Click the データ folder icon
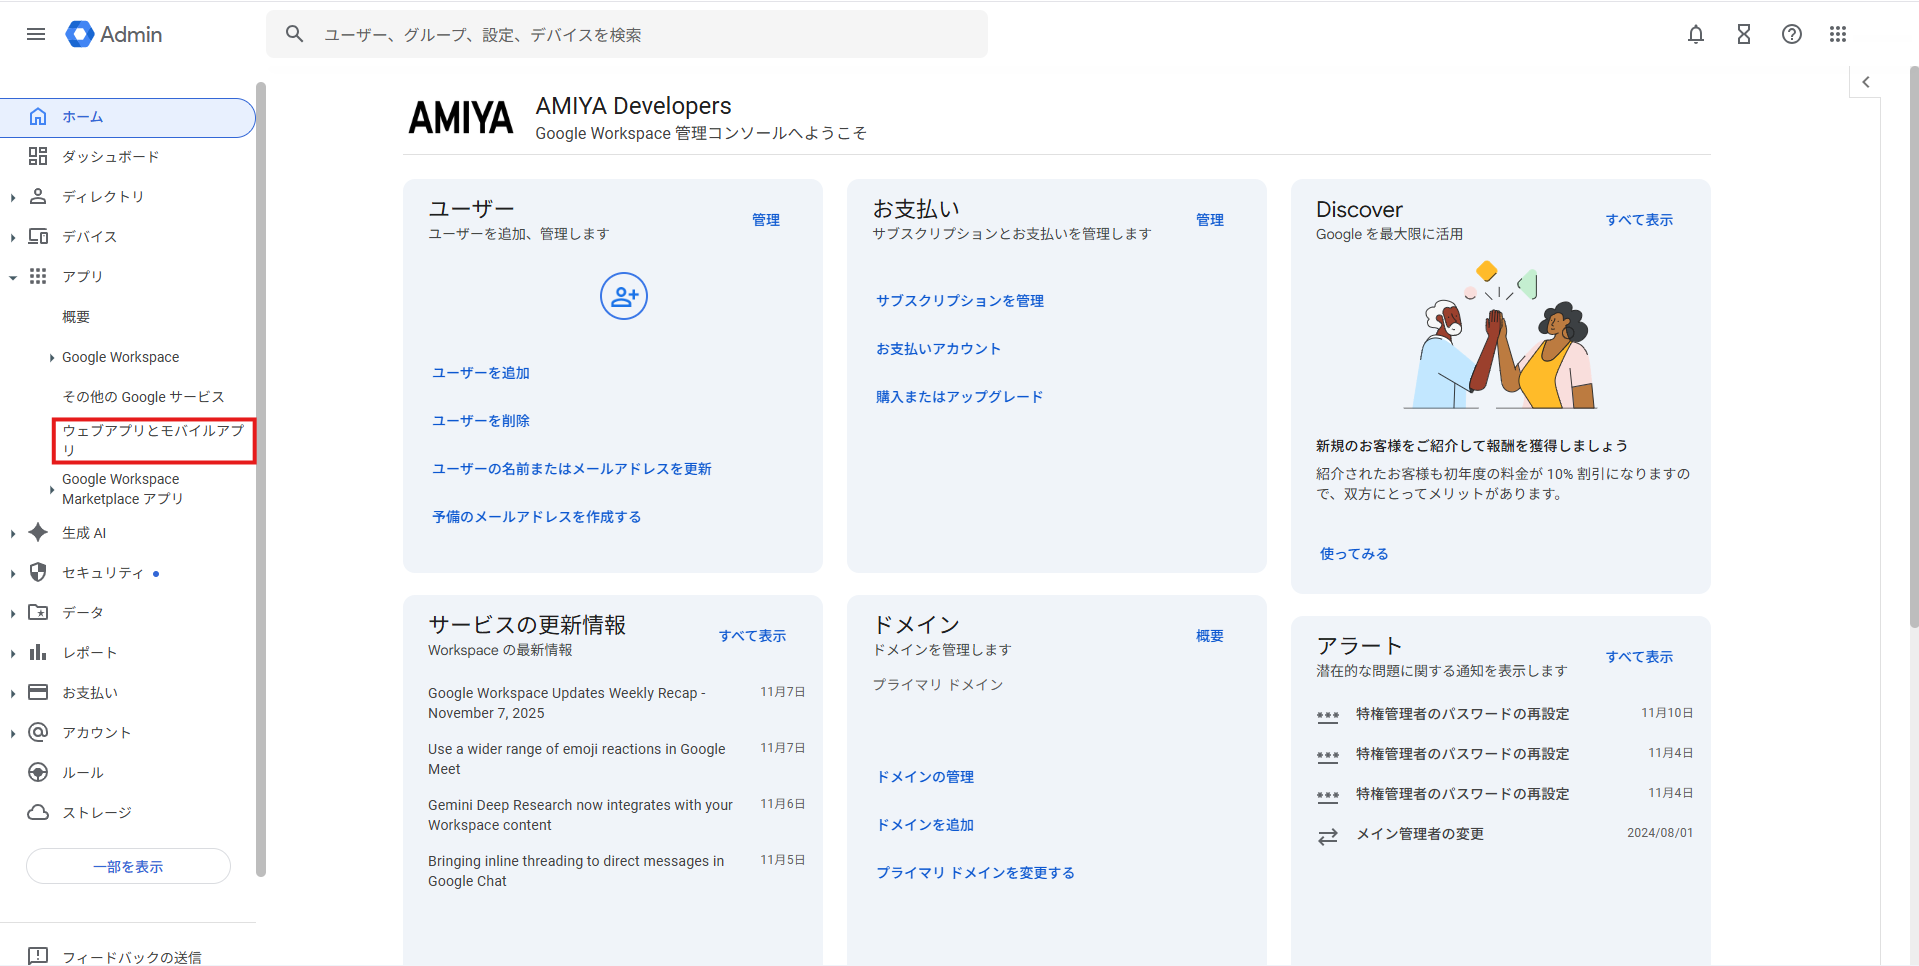This screenshot has height=966, width=1919. (x=38, y=612)
